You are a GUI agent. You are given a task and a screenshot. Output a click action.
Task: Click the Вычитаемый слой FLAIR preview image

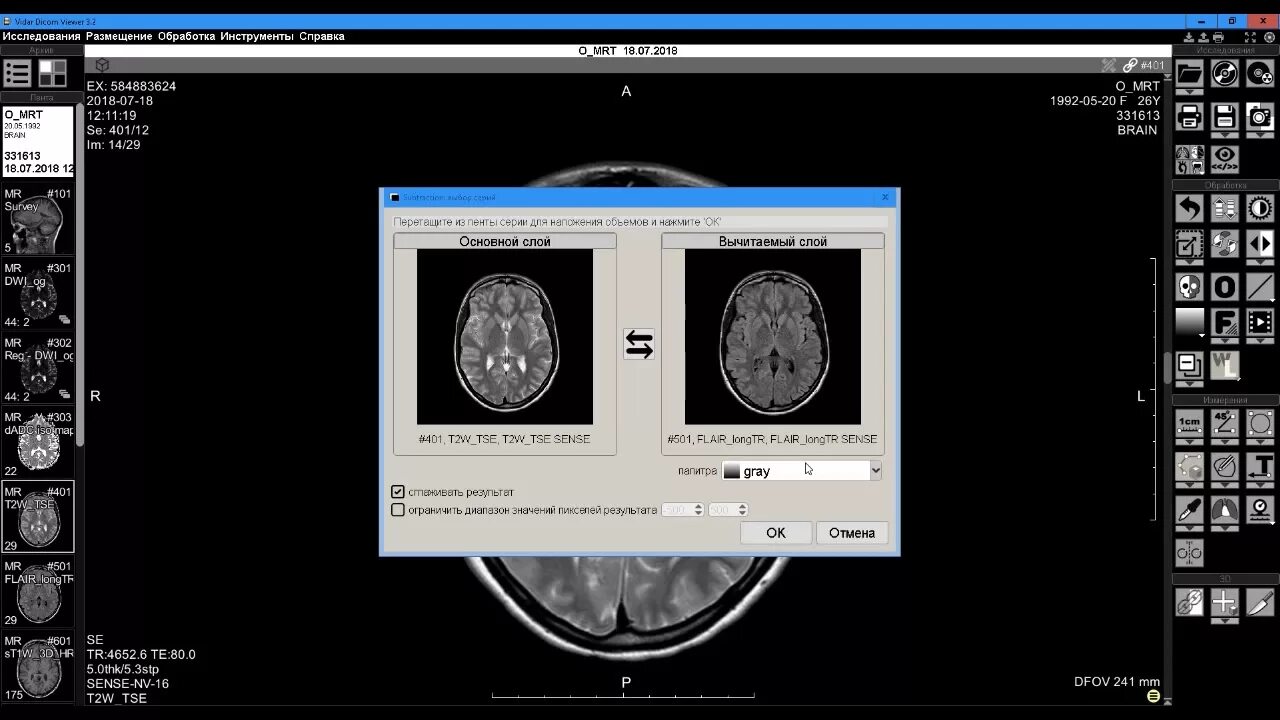(x=773, y=337)
